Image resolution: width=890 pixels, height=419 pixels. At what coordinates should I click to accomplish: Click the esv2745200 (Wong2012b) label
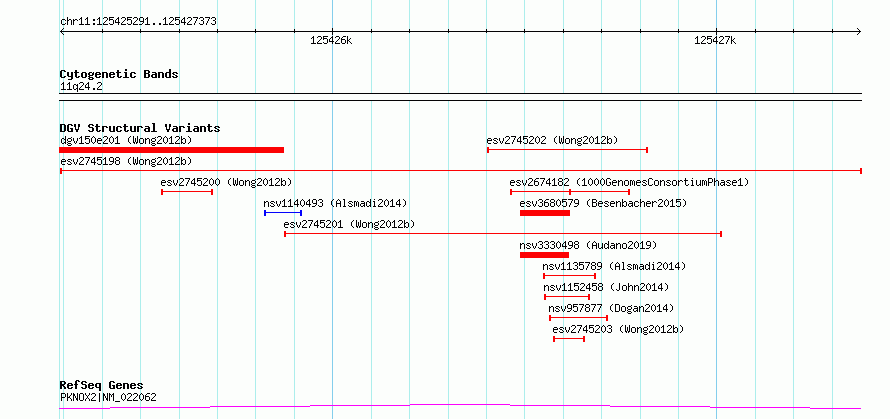coord(226,182)
